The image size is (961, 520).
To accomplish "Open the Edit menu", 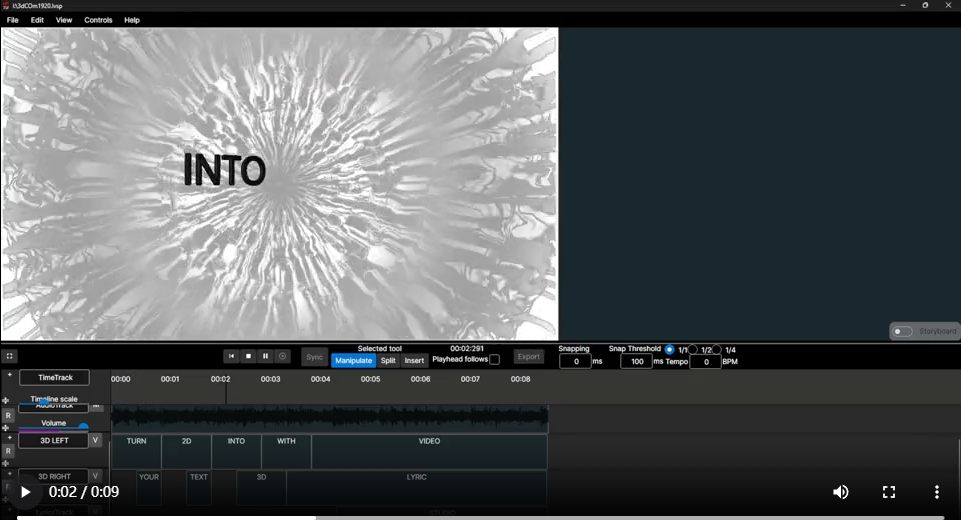I will pyautogui.click(x=37, y=20).
